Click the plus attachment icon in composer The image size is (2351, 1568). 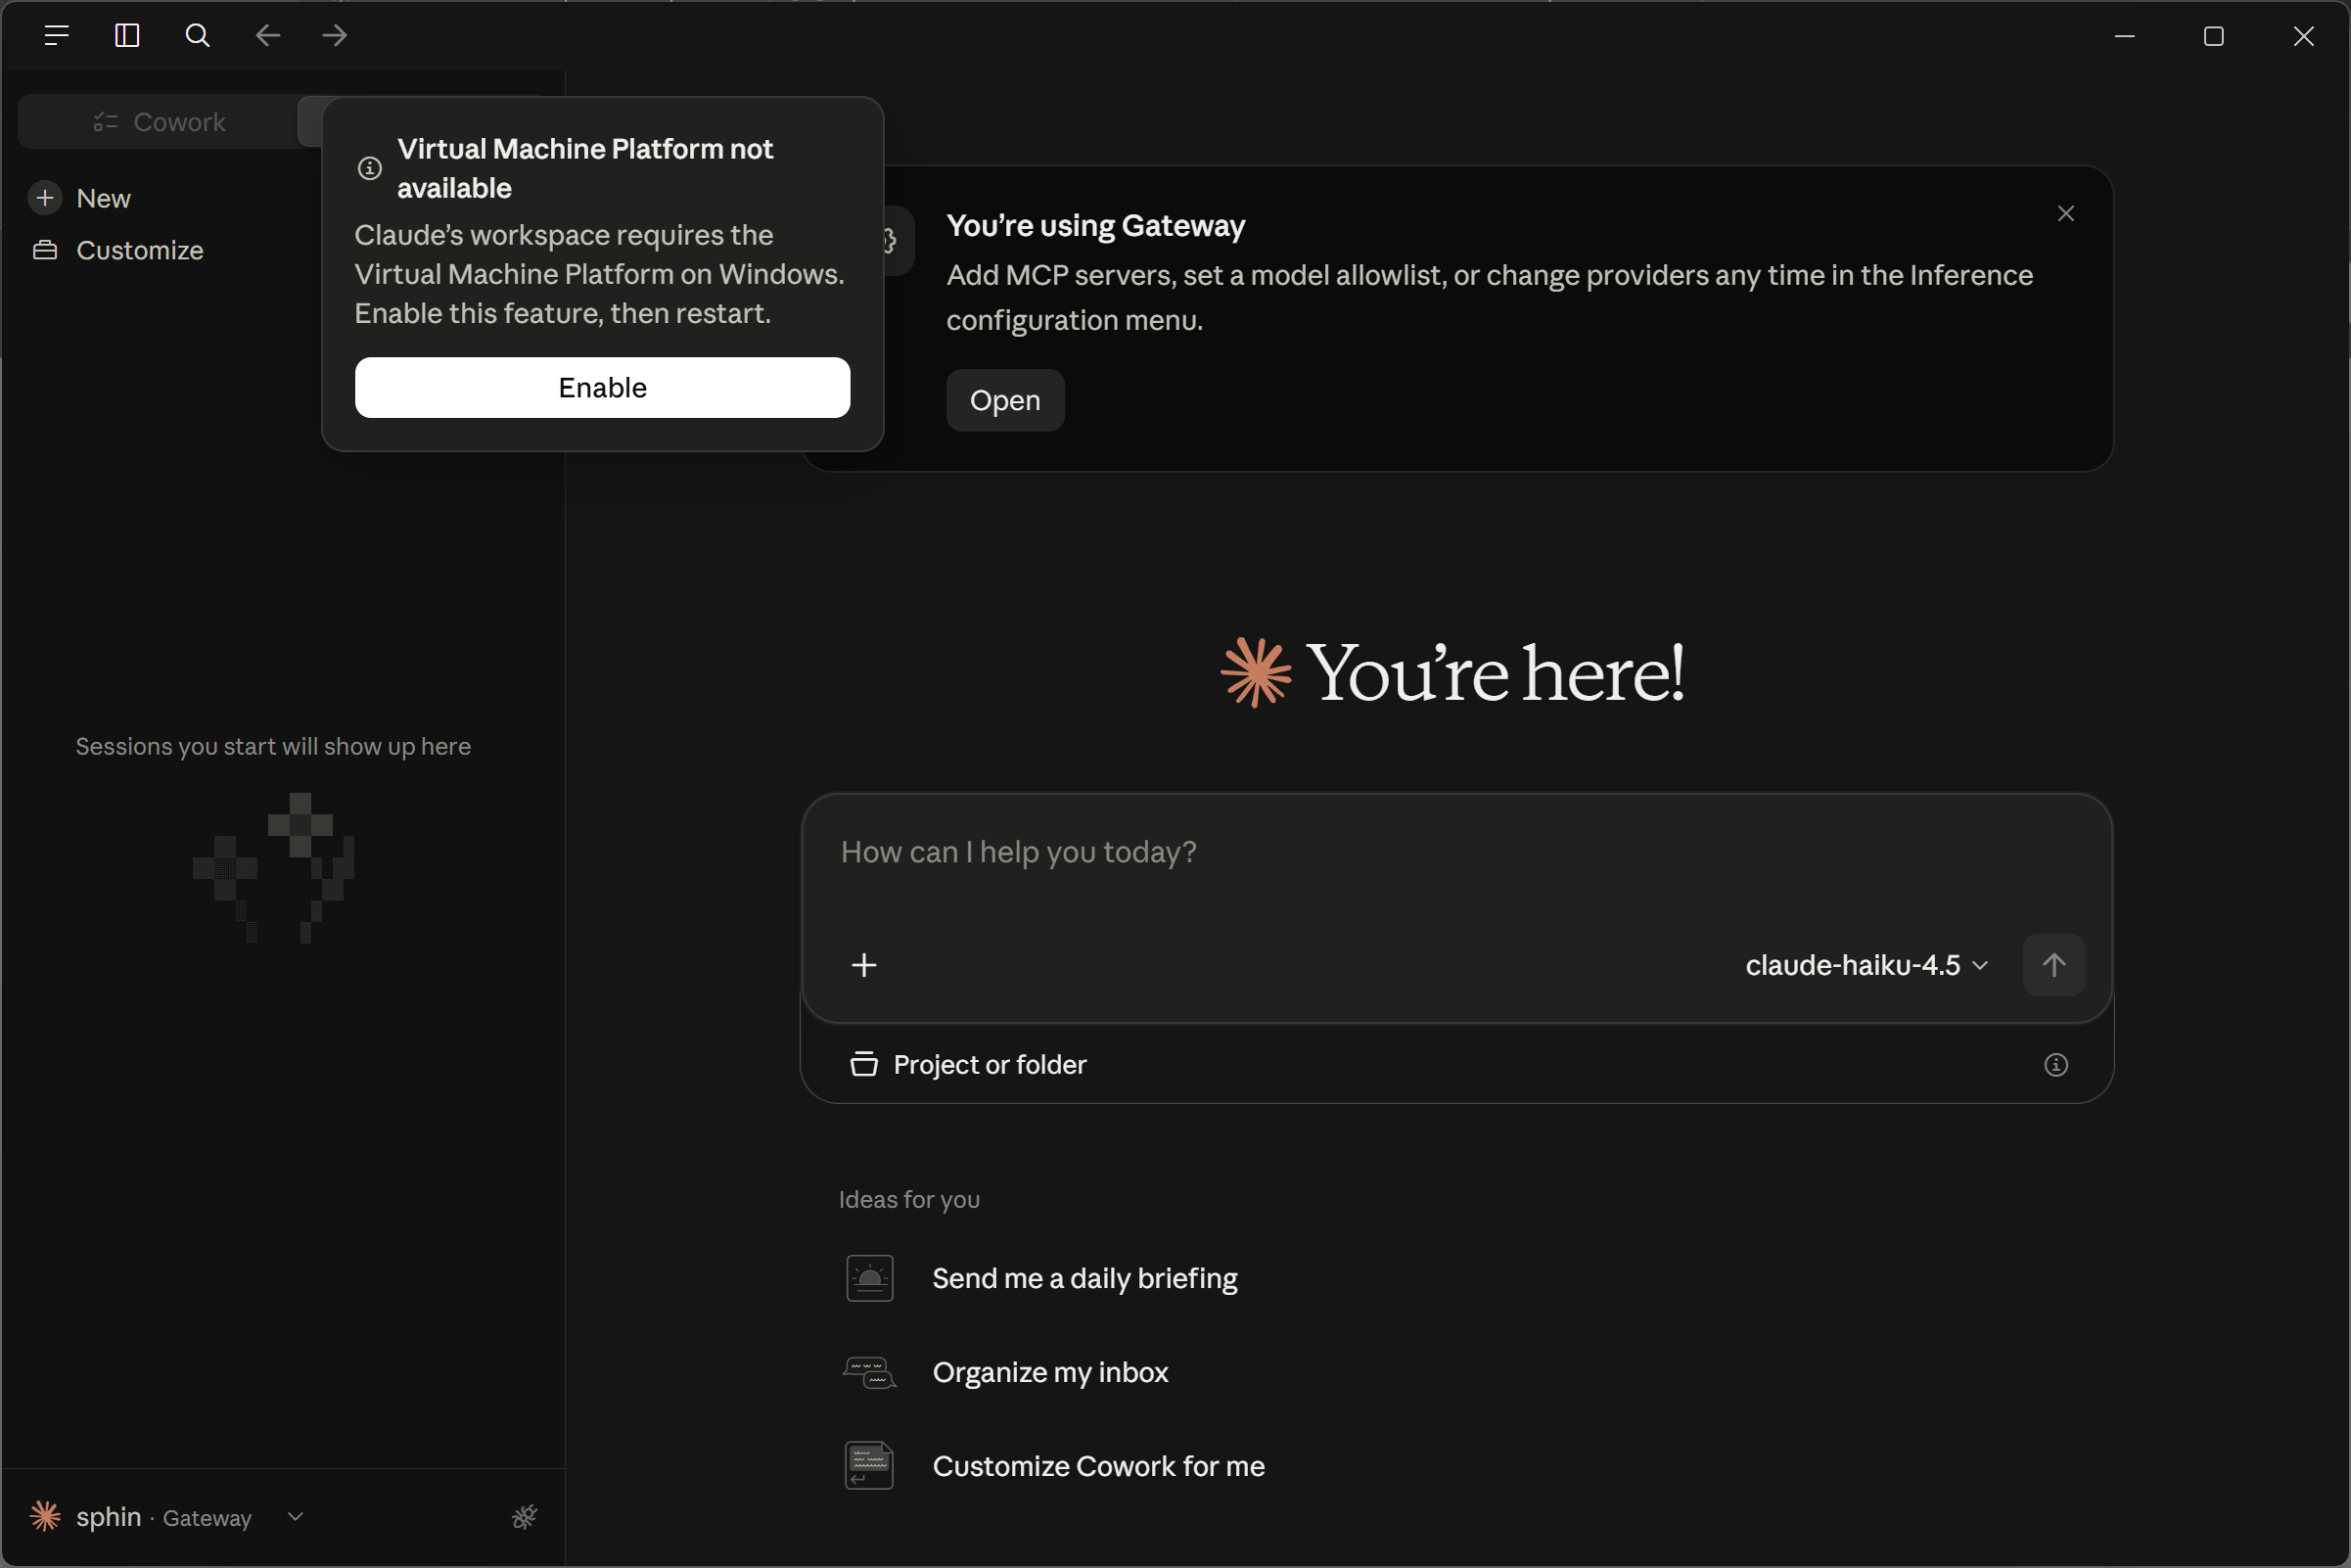pyautogui.click(x=864, y=965)
